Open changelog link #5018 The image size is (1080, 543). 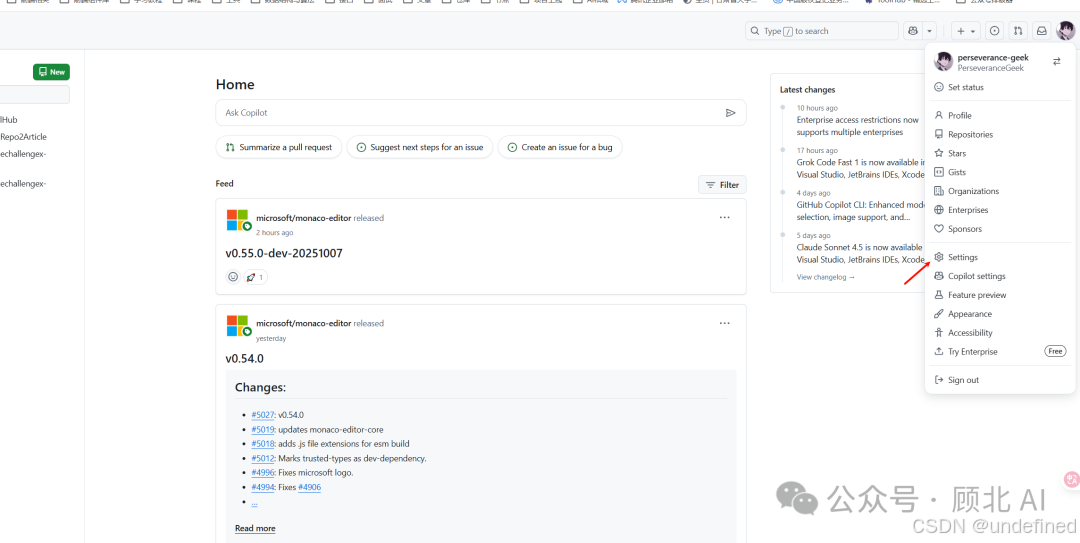tap(263, 444)
